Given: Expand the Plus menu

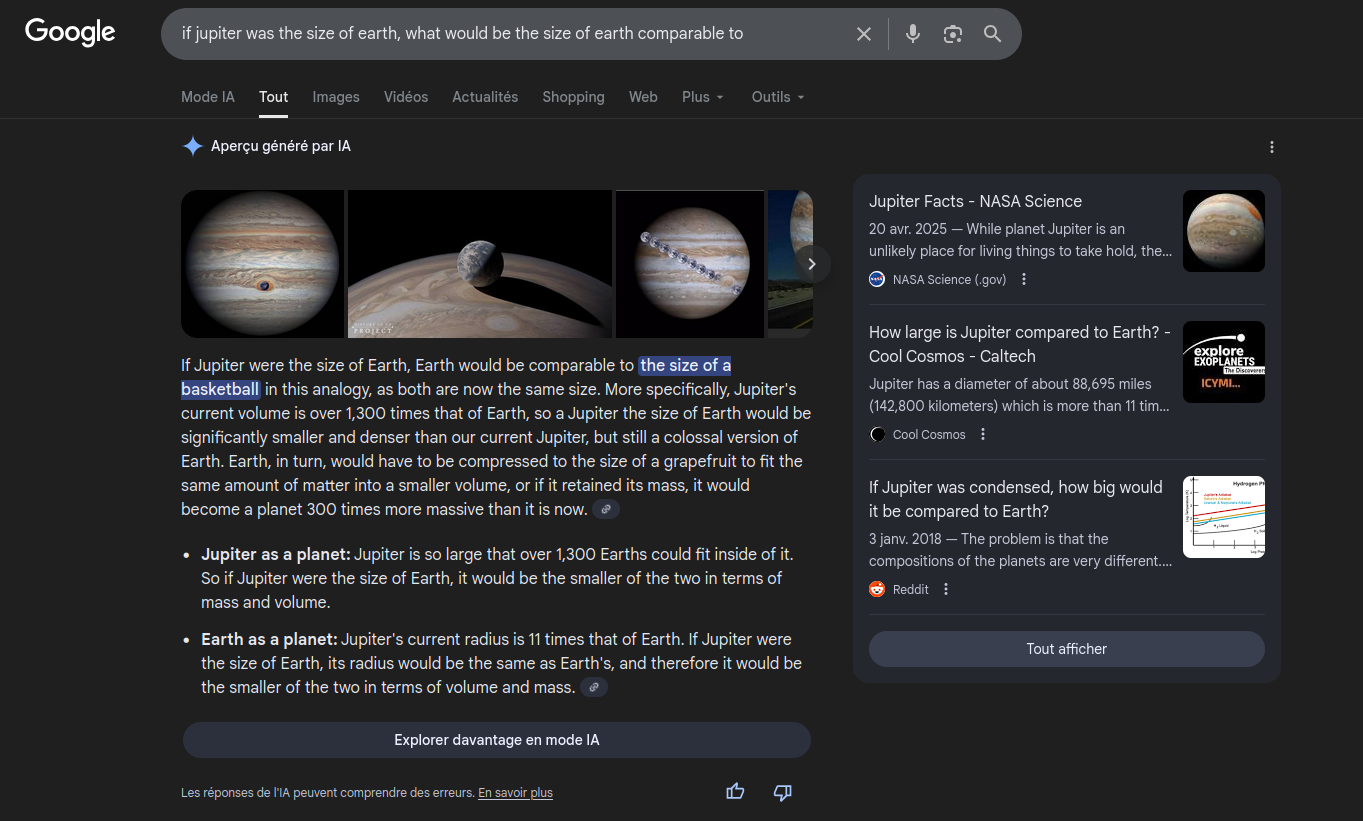Looking at the screenshot, I should coord(703,97).
